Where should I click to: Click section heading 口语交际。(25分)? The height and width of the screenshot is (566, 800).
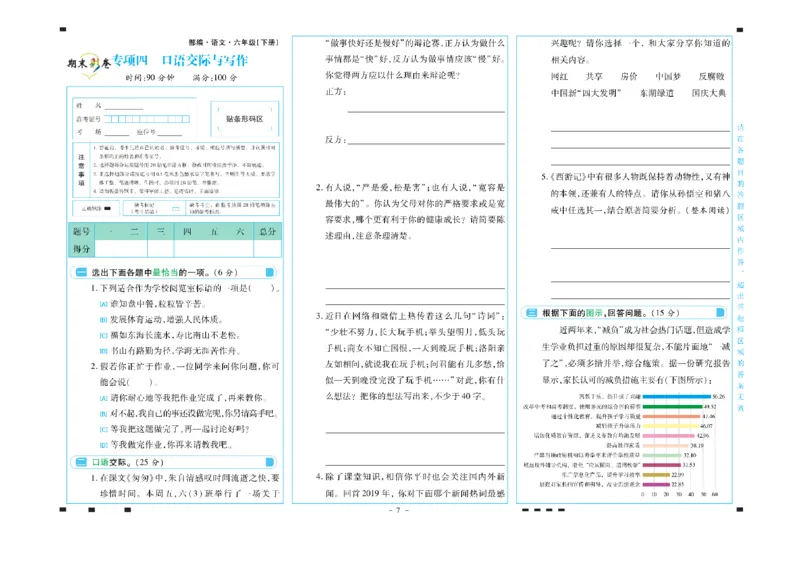click(128, 462)
